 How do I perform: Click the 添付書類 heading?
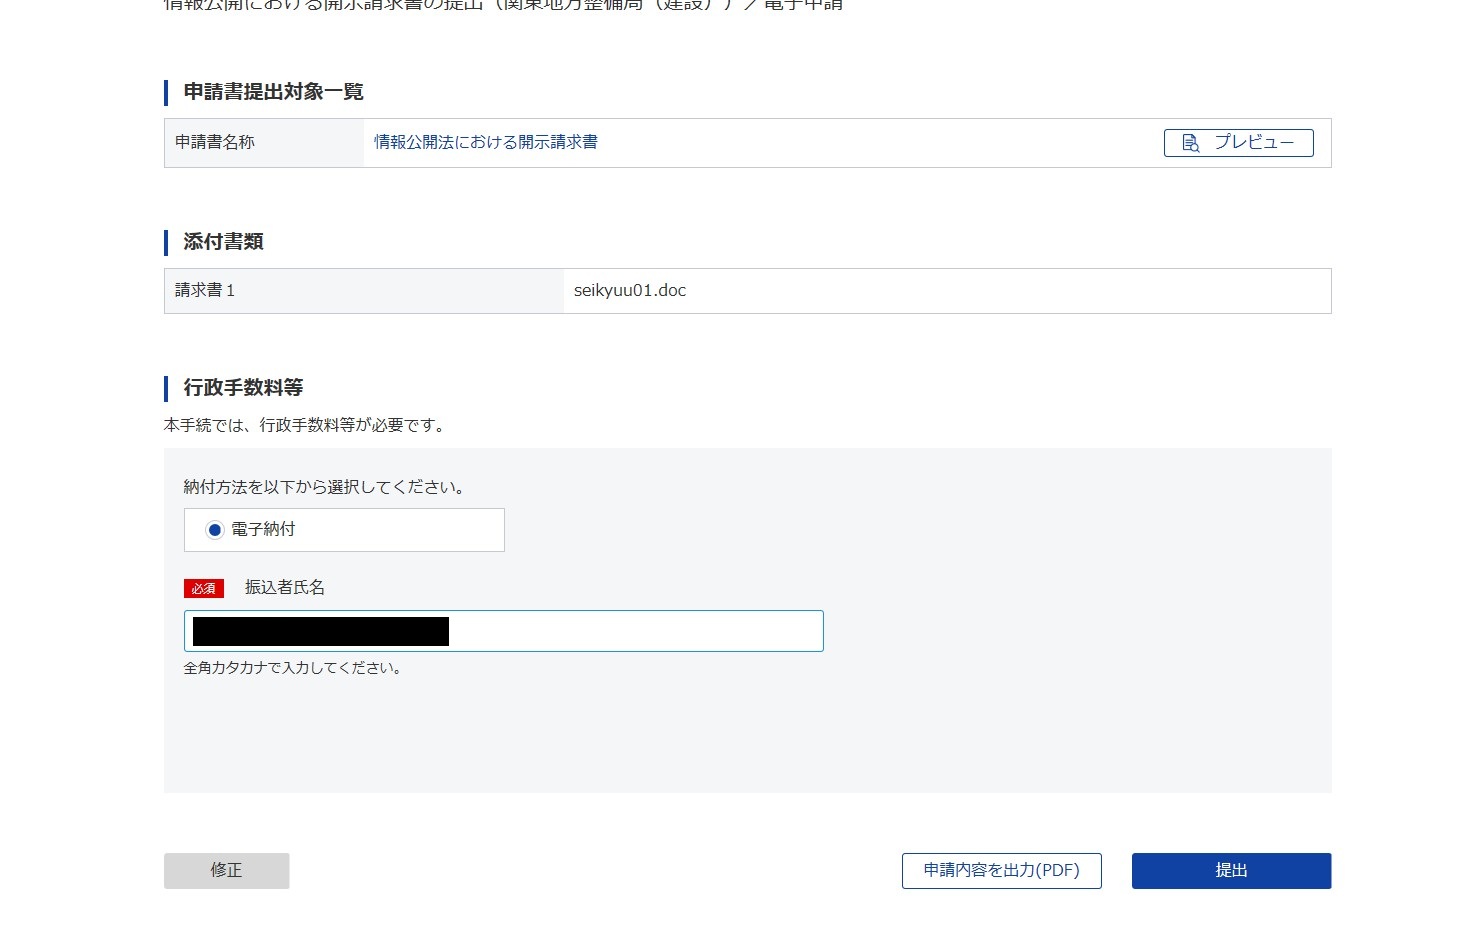223,242
